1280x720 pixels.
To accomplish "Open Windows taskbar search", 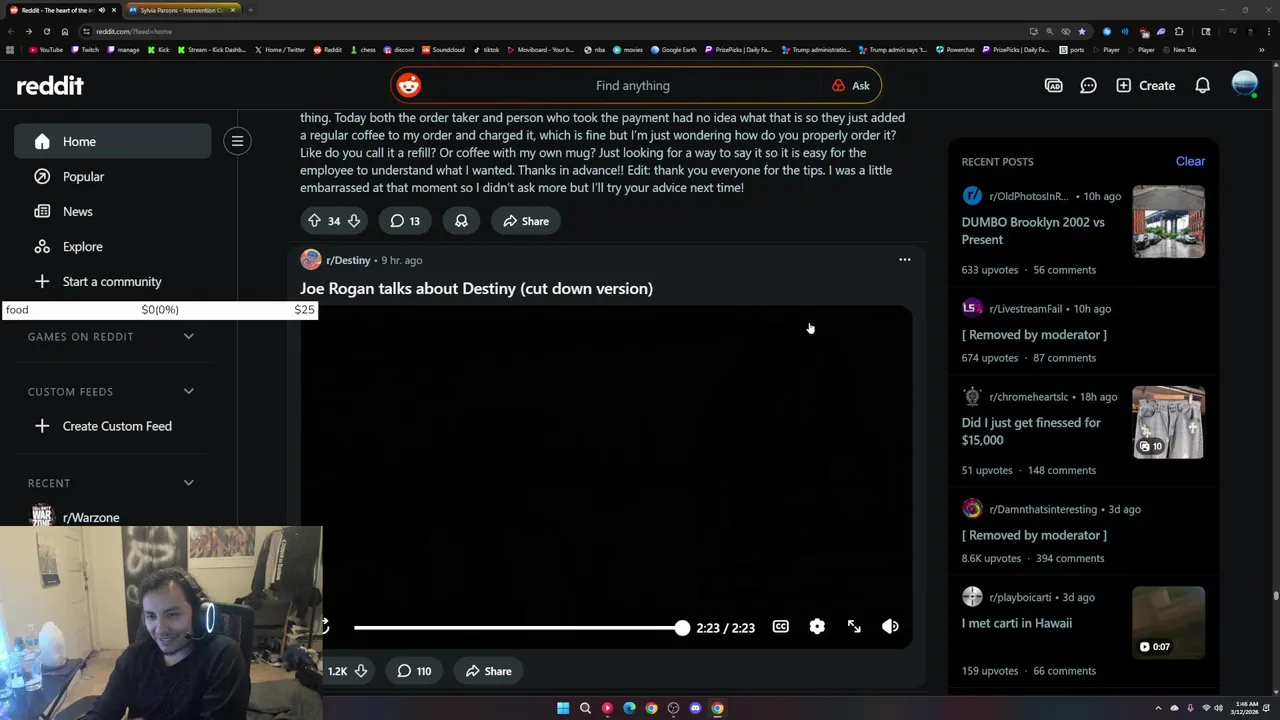I will click(x=585, y=708).
